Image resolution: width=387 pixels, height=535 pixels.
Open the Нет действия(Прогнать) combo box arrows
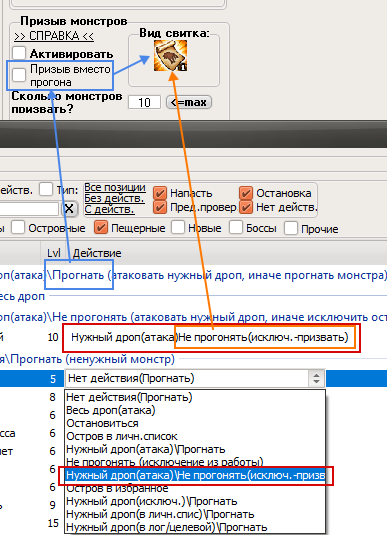316,378
